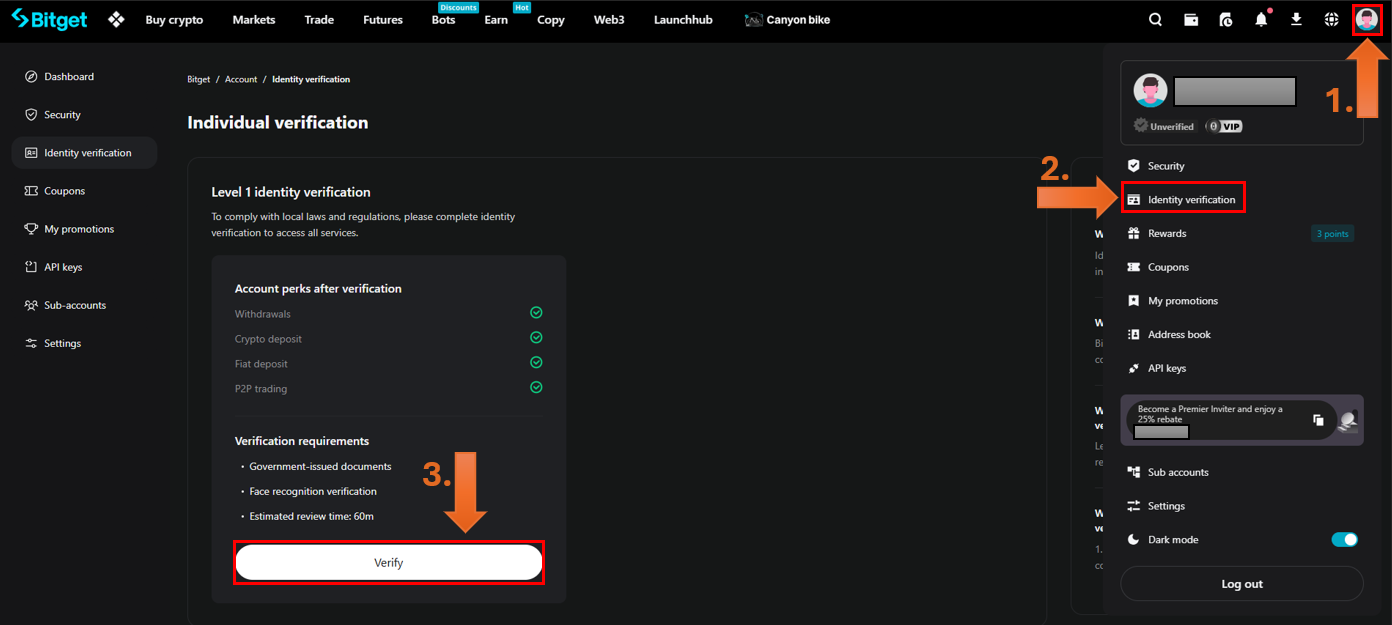Expand the Buy crypto menu
The height and width of the screenshot is (625, 1392).
click(174, 20)
